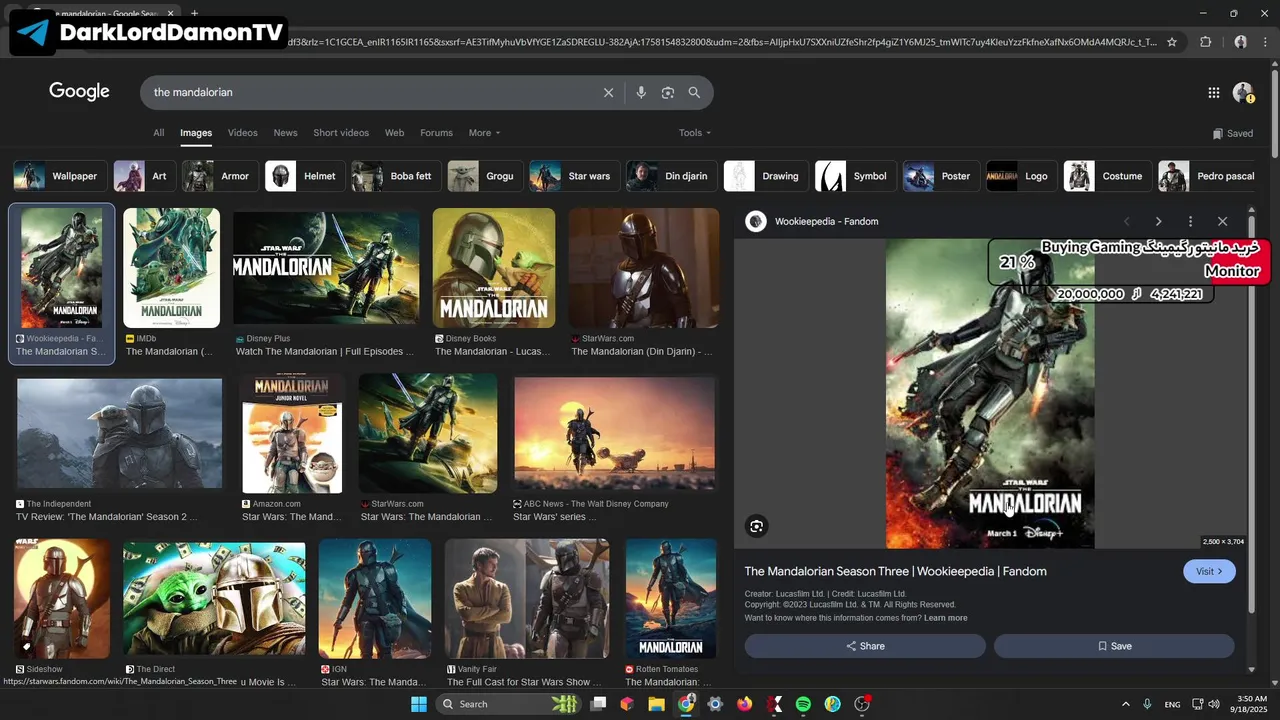1280x720 pixels.
Task: Click the Save button in preview
Action: point(1114,646)
